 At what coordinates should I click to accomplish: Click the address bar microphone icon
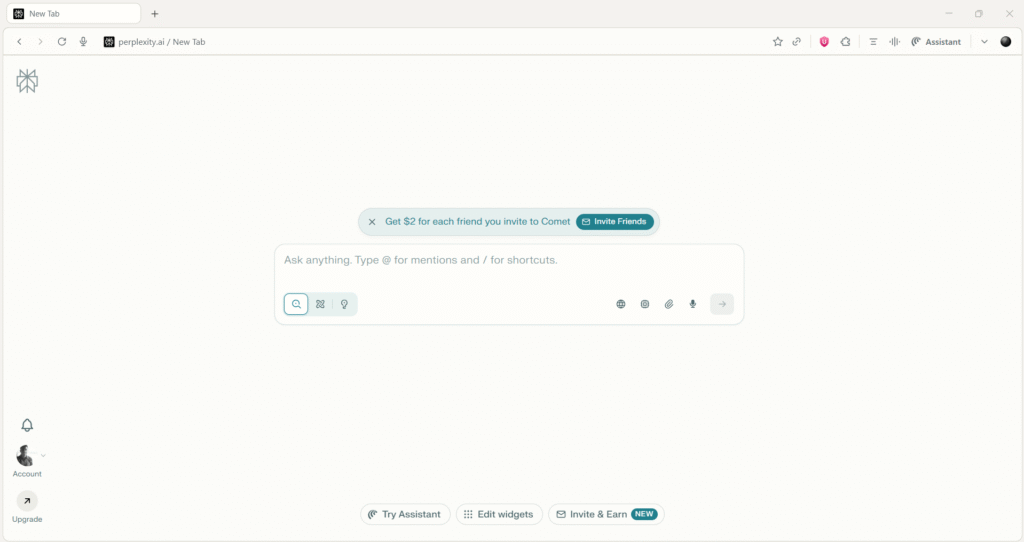pos(83,42)
